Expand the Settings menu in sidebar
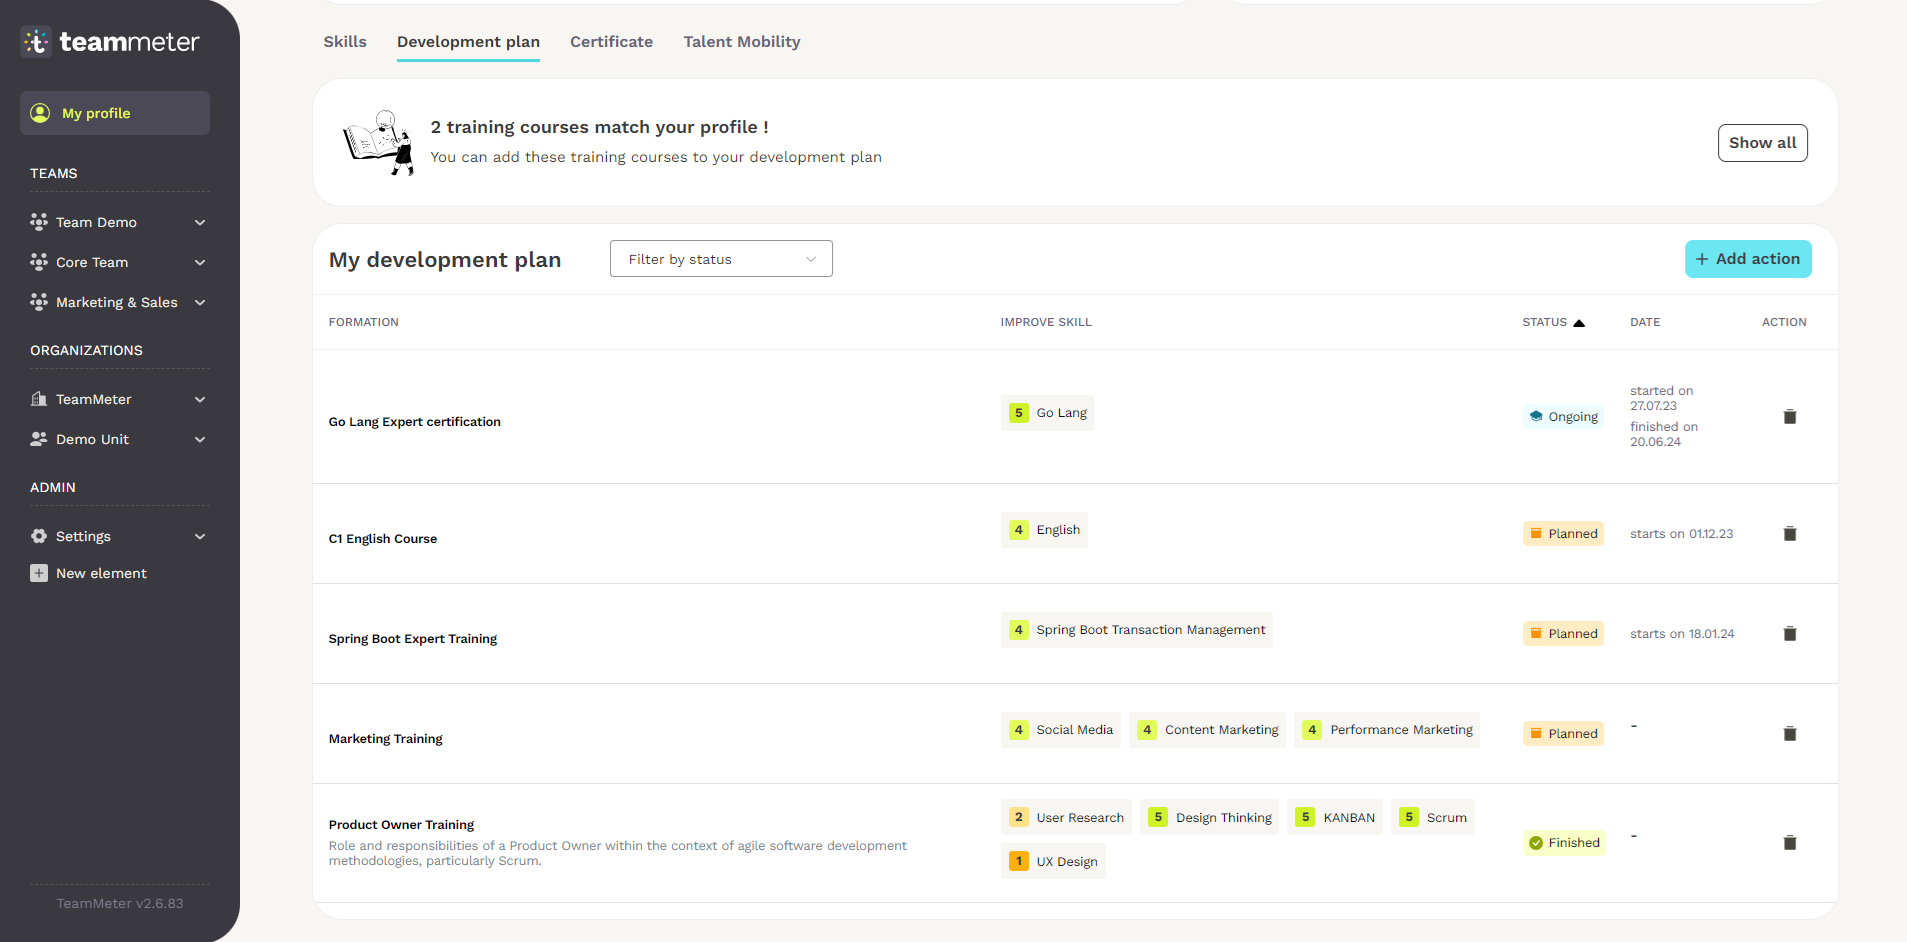Image resolution: width=1907 pixels, height=942 pixels. click(200, 536)
